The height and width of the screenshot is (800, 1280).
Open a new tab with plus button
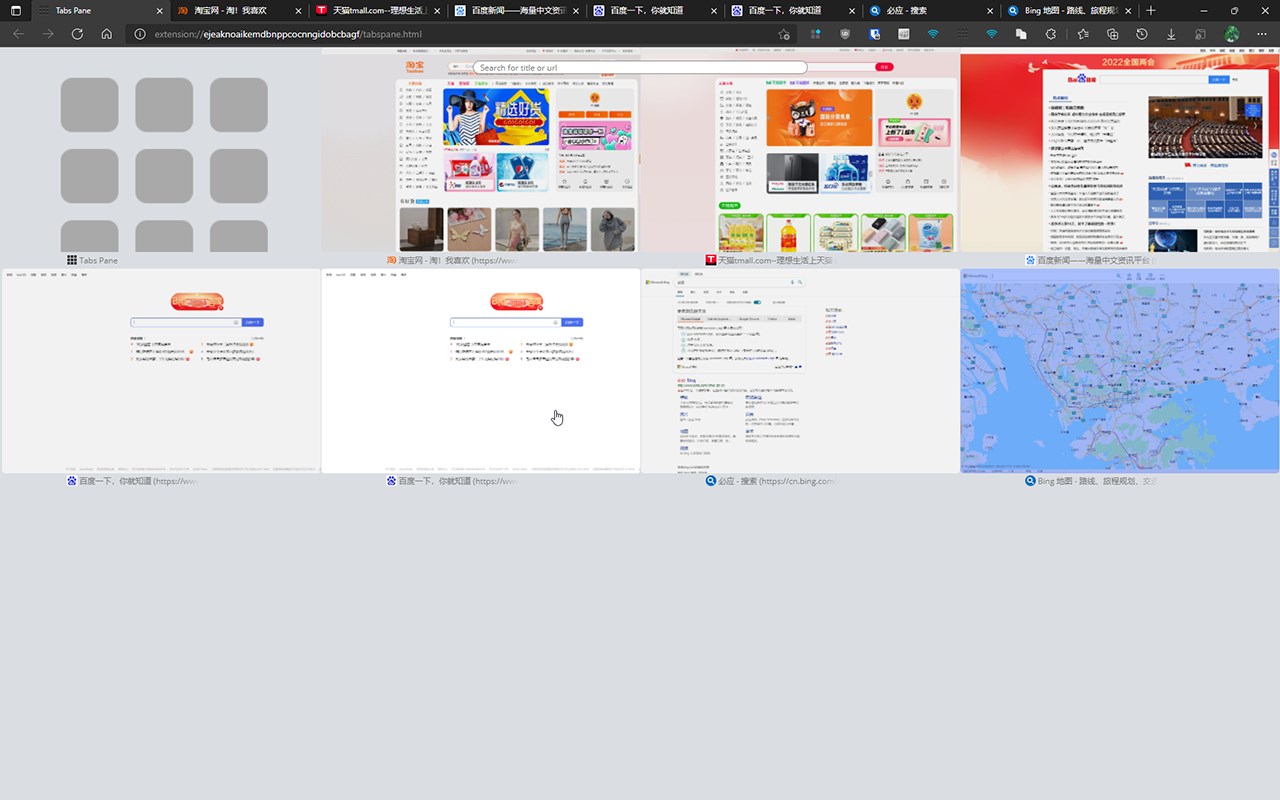[x=1151, y=10]
